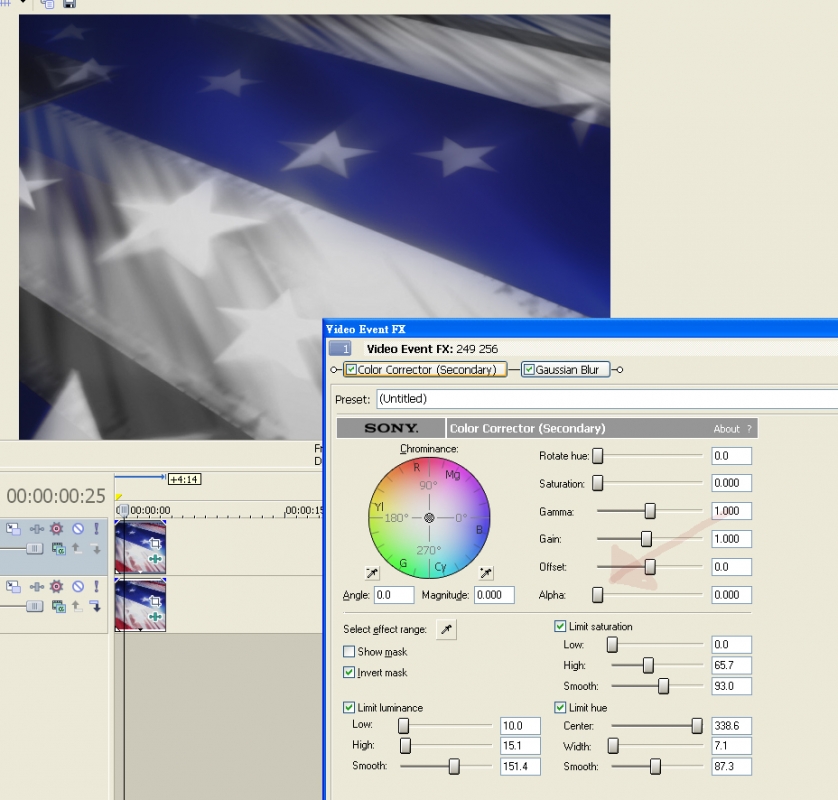
Task: Uncheck the Limit saturation checkbox
Action: click(x=560, y=626)
